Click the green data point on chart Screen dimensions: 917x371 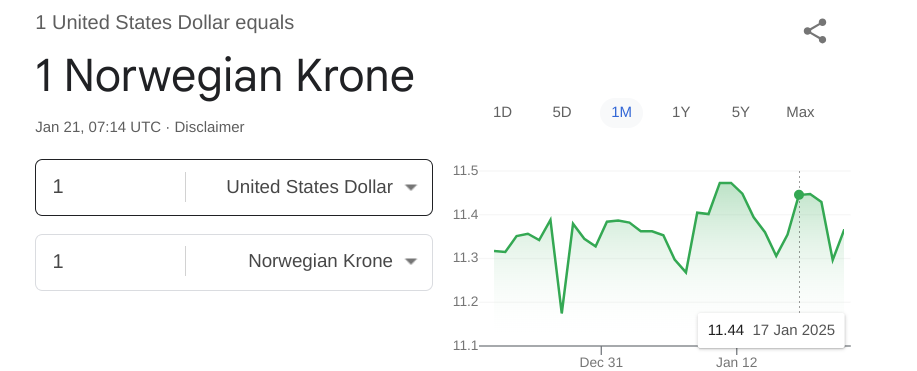799,195
